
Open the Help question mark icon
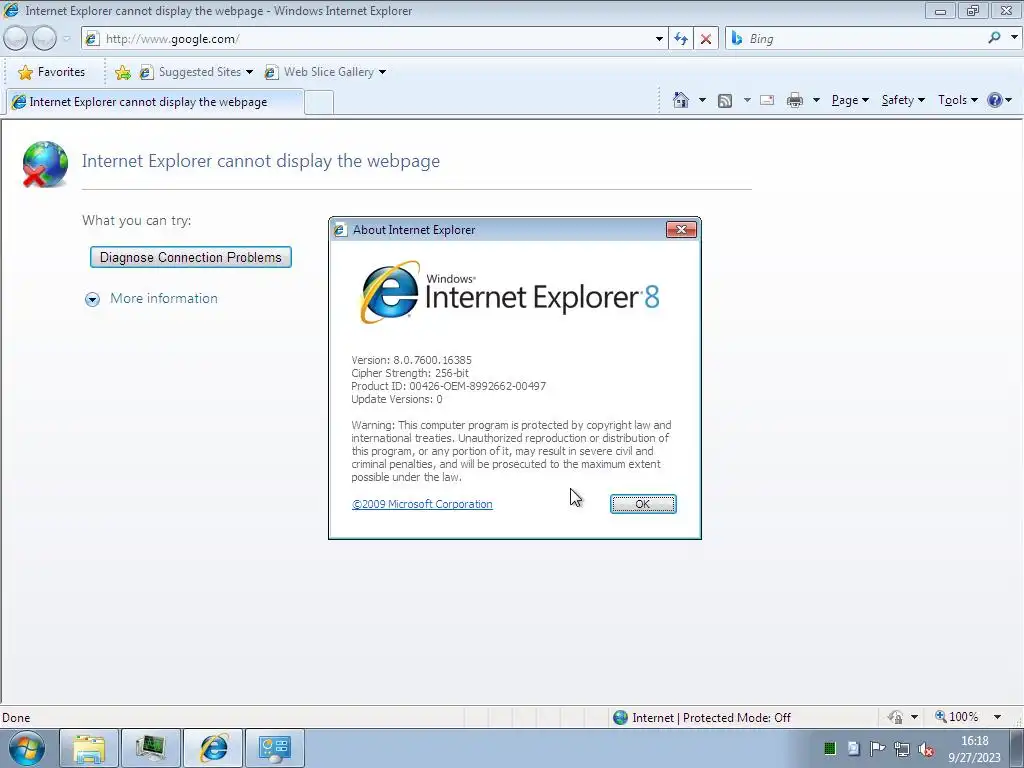[x=995, y=100]
